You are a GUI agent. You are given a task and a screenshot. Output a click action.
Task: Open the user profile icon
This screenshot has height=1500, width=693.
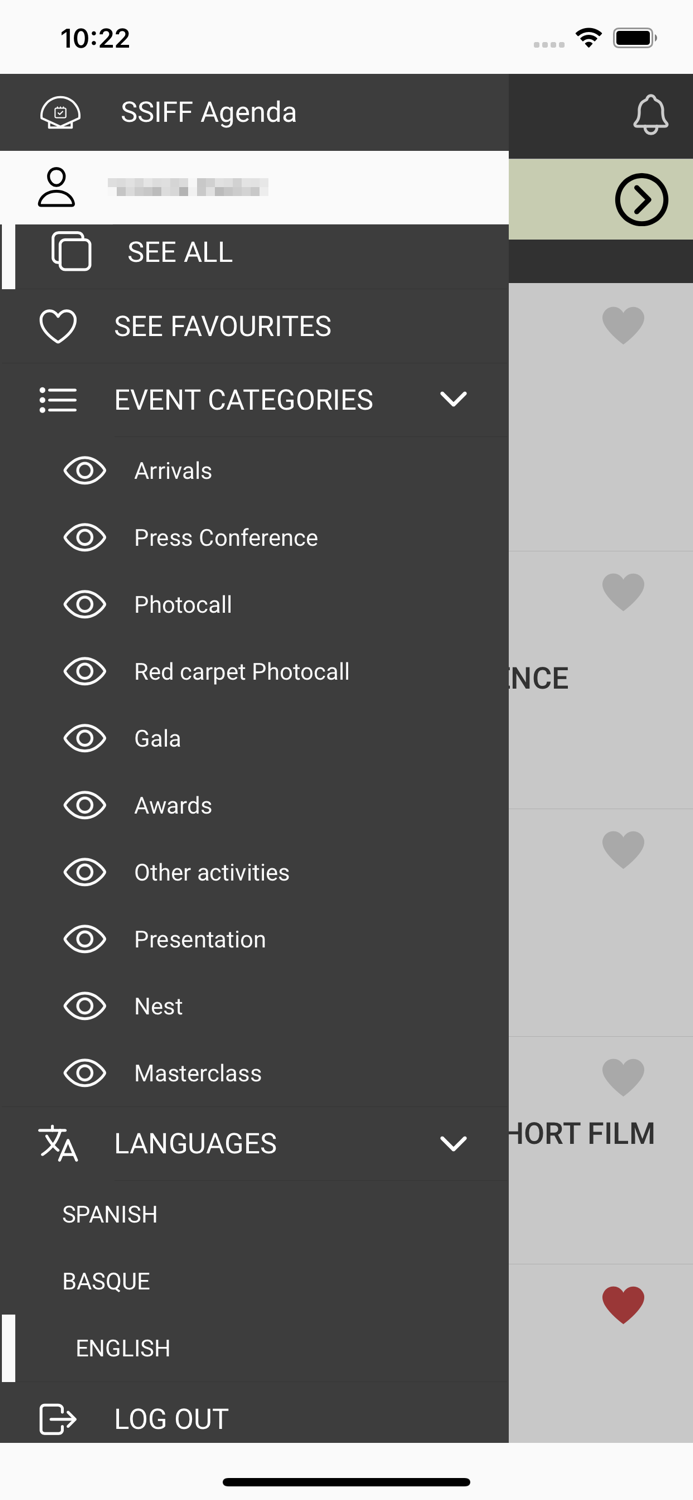tap(57, 188)
